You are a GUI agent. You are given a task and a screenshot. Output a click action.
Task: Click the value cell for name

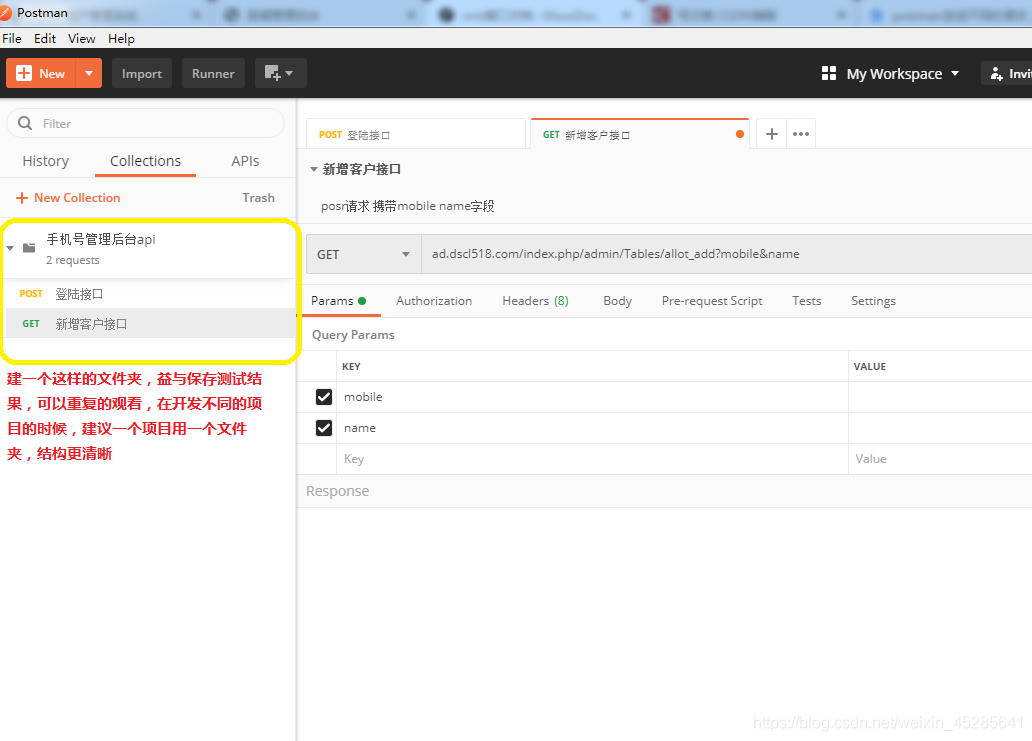click(x=941, y=428)
